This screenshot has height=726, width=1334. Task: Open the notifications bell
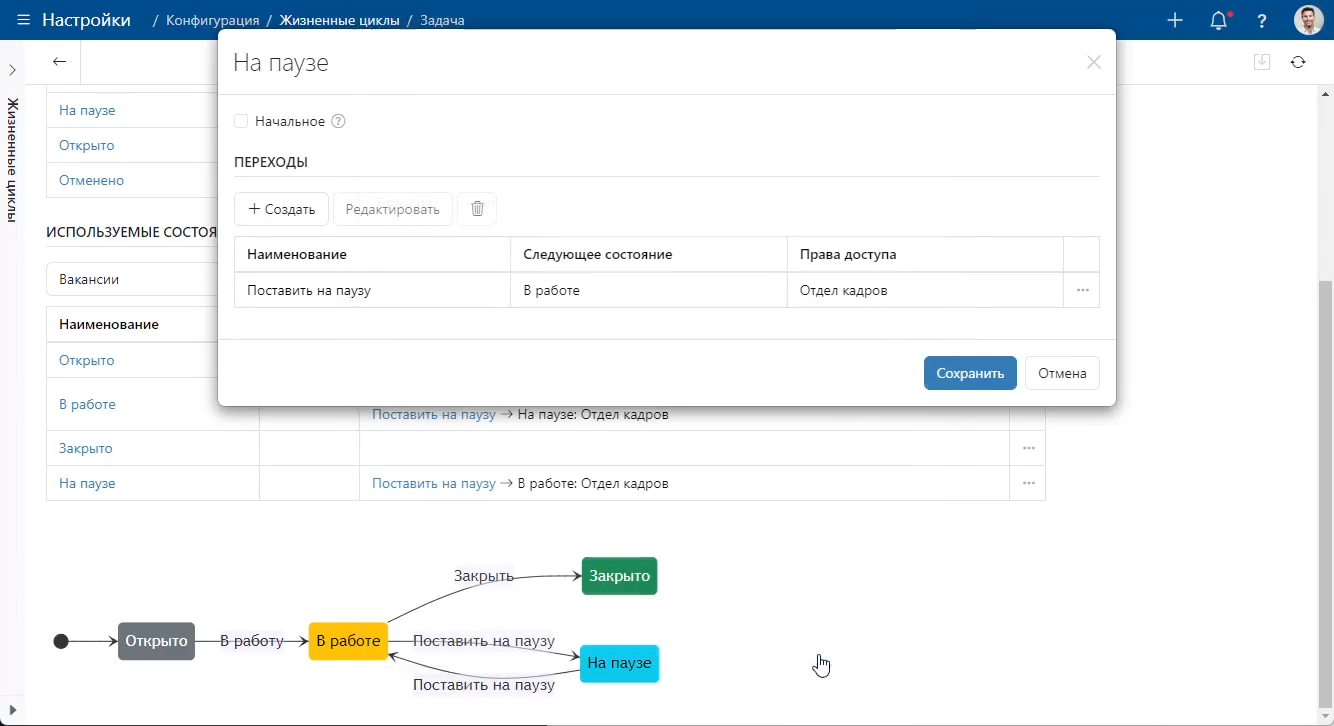point(1219,20)
